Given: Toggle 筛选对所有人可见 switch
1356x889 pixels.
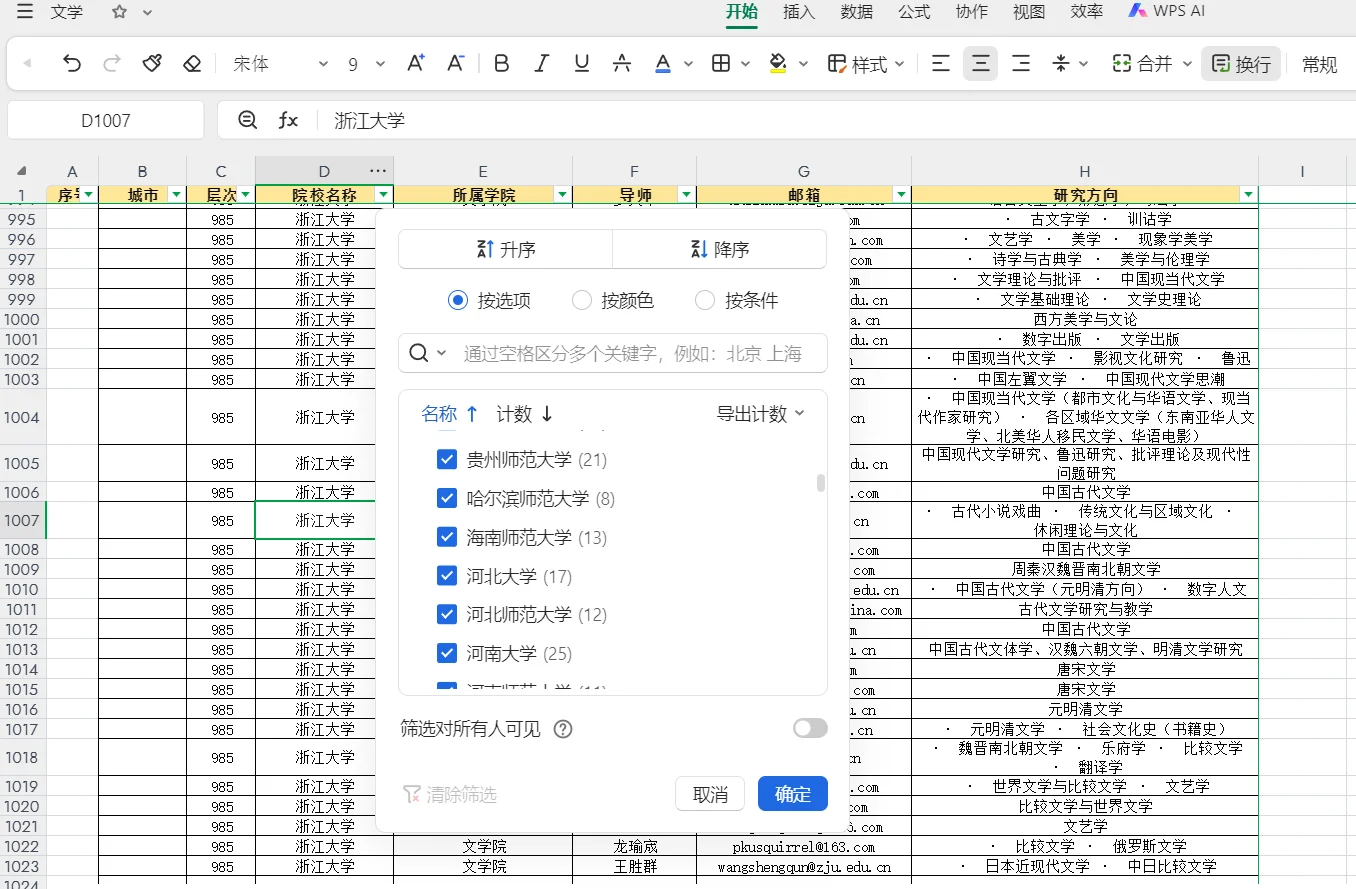Looking at the screenshot, I should point(810,728).
